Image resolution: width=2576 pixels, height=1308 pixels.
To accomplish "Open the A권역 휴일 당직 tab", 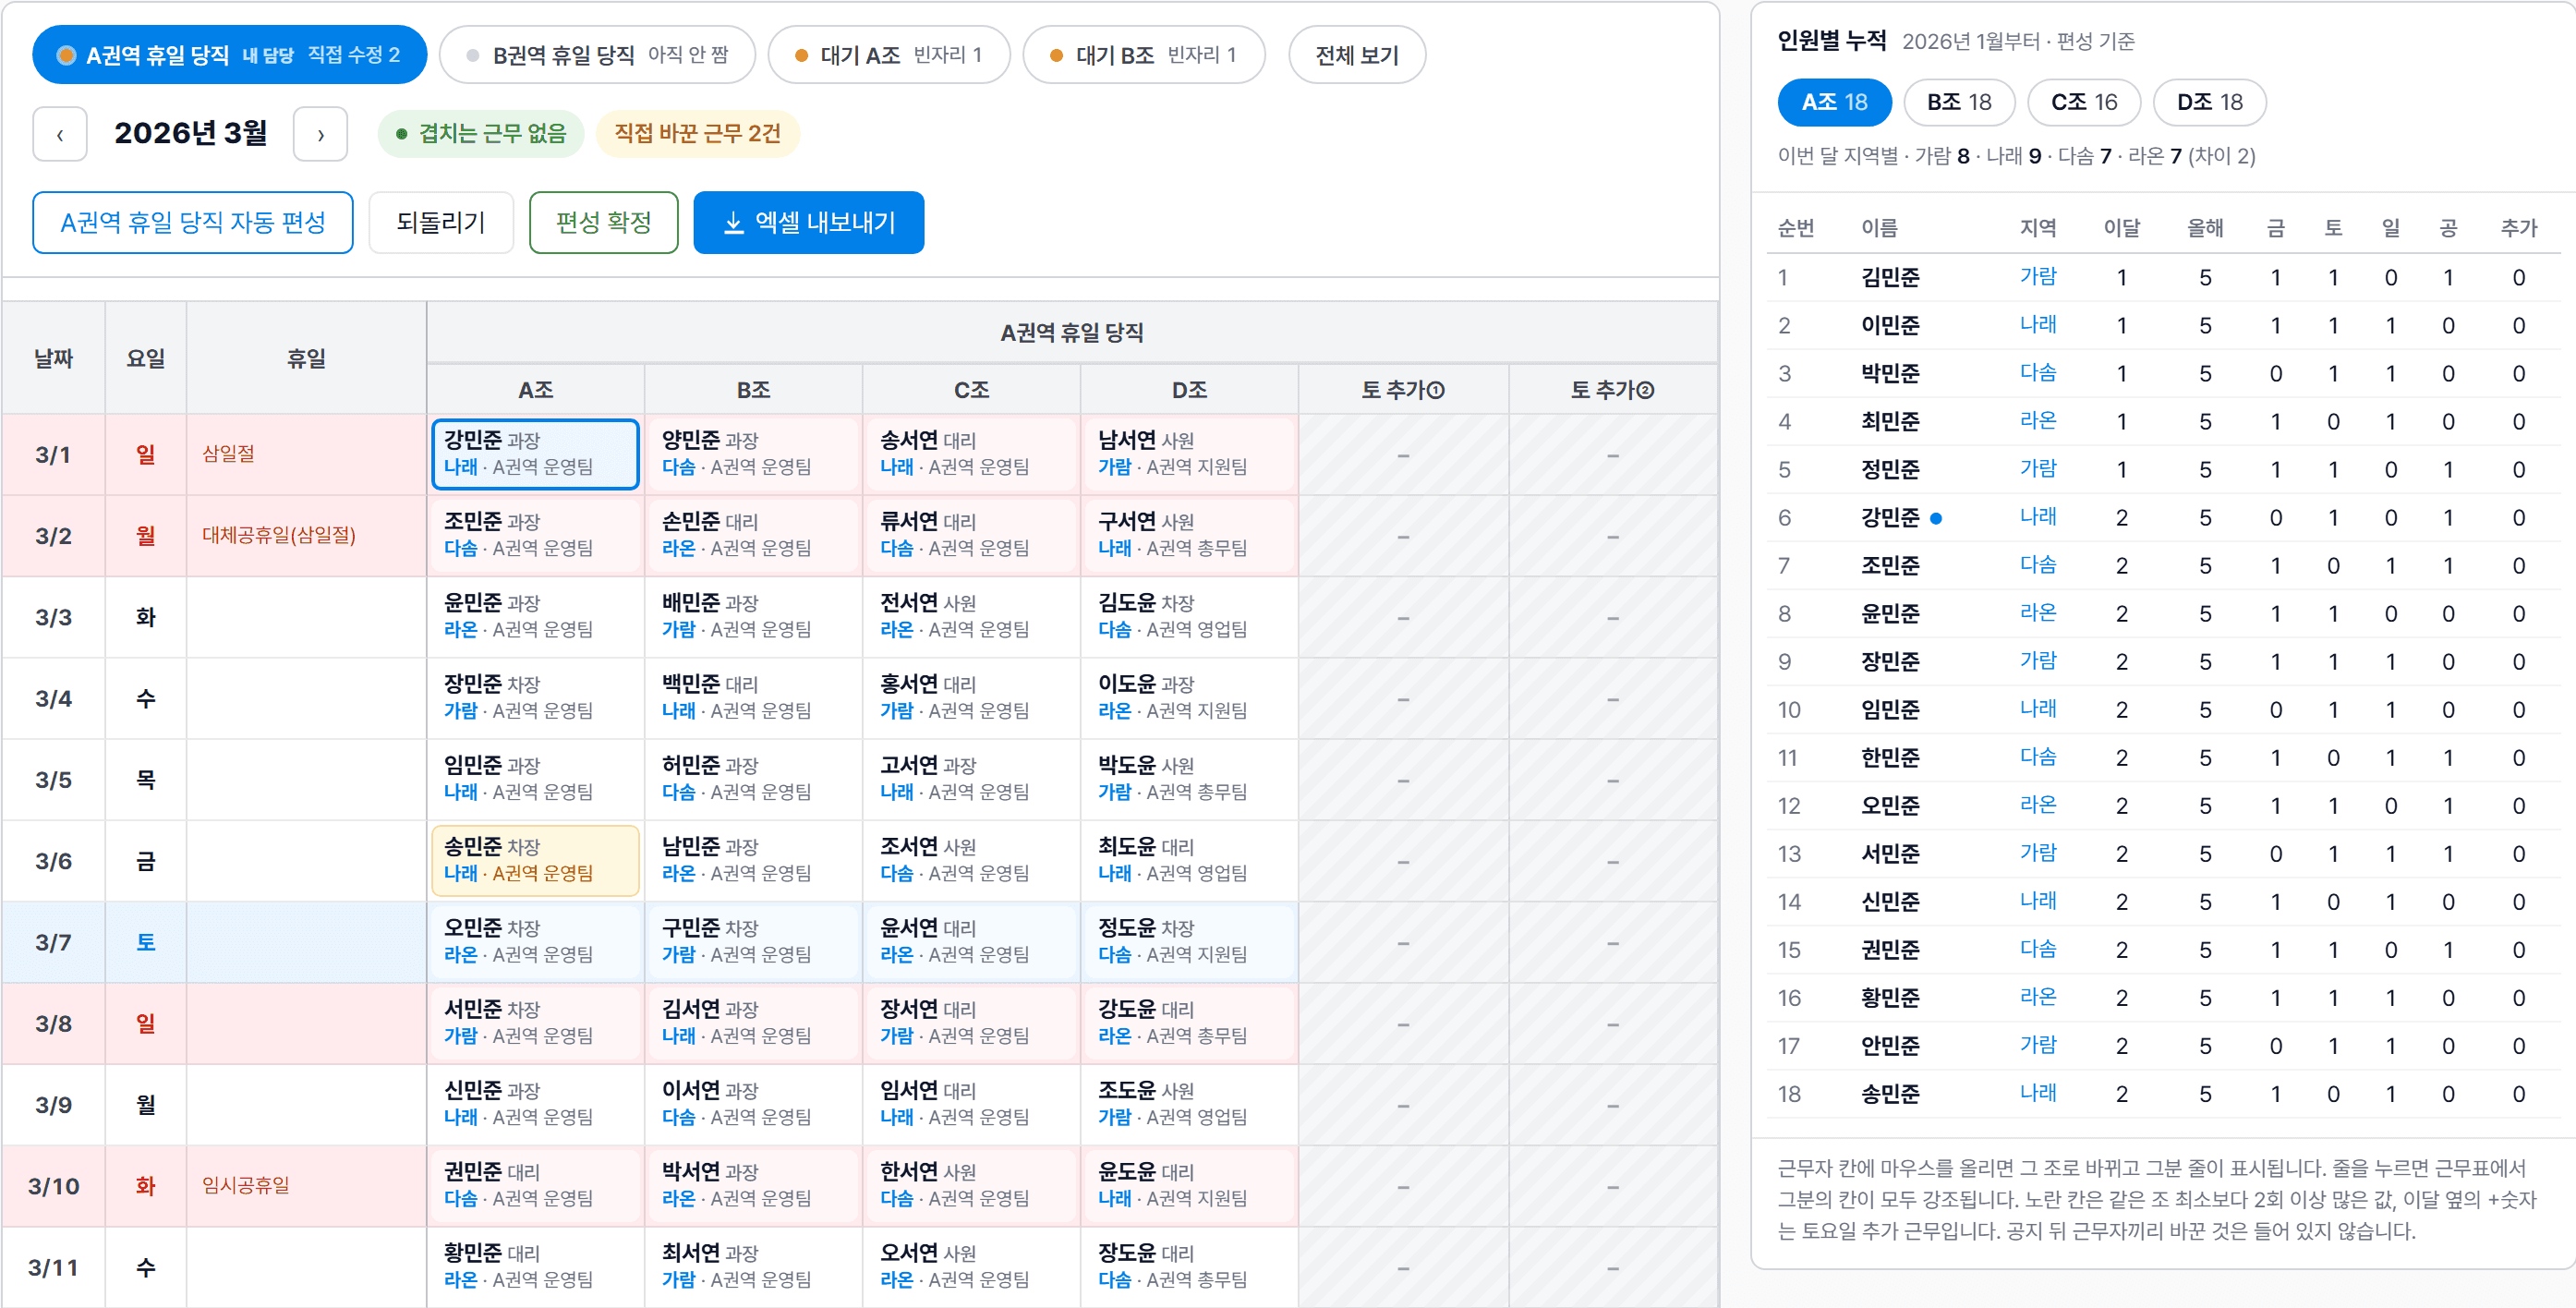I will [229, 55].
